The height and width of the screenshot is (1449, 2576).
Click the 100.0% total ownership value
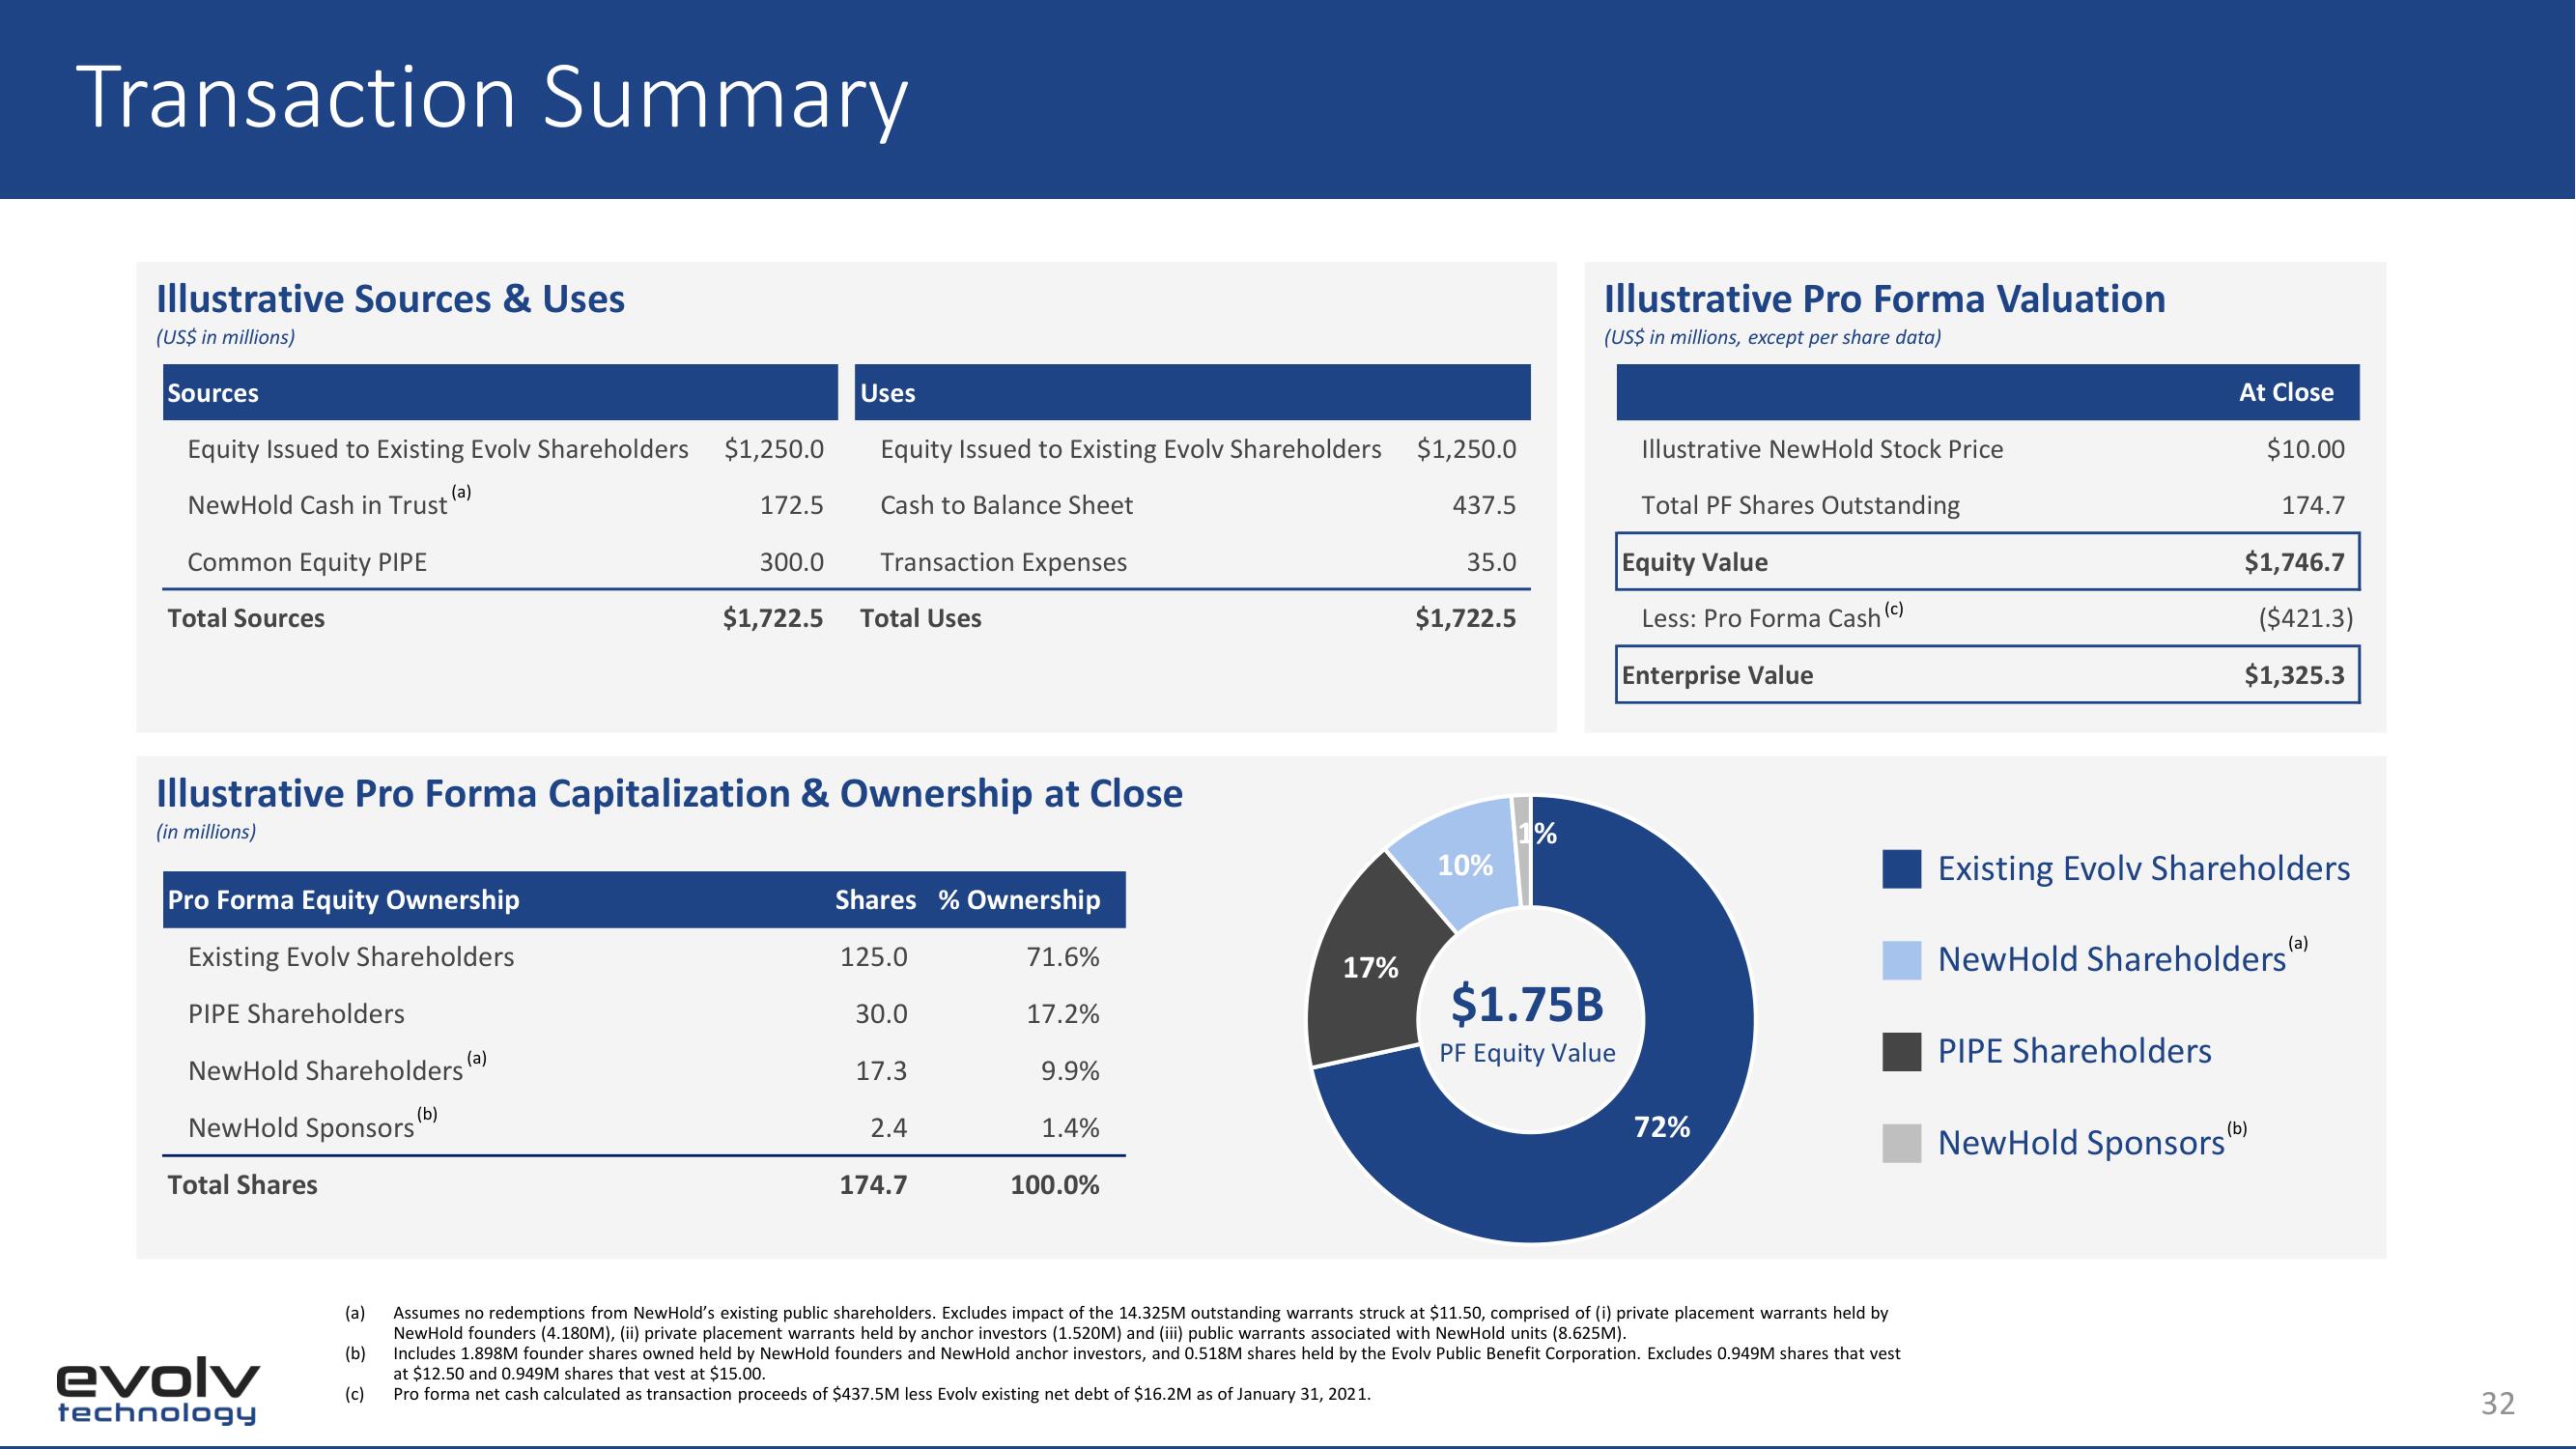coord(1054,1184)
